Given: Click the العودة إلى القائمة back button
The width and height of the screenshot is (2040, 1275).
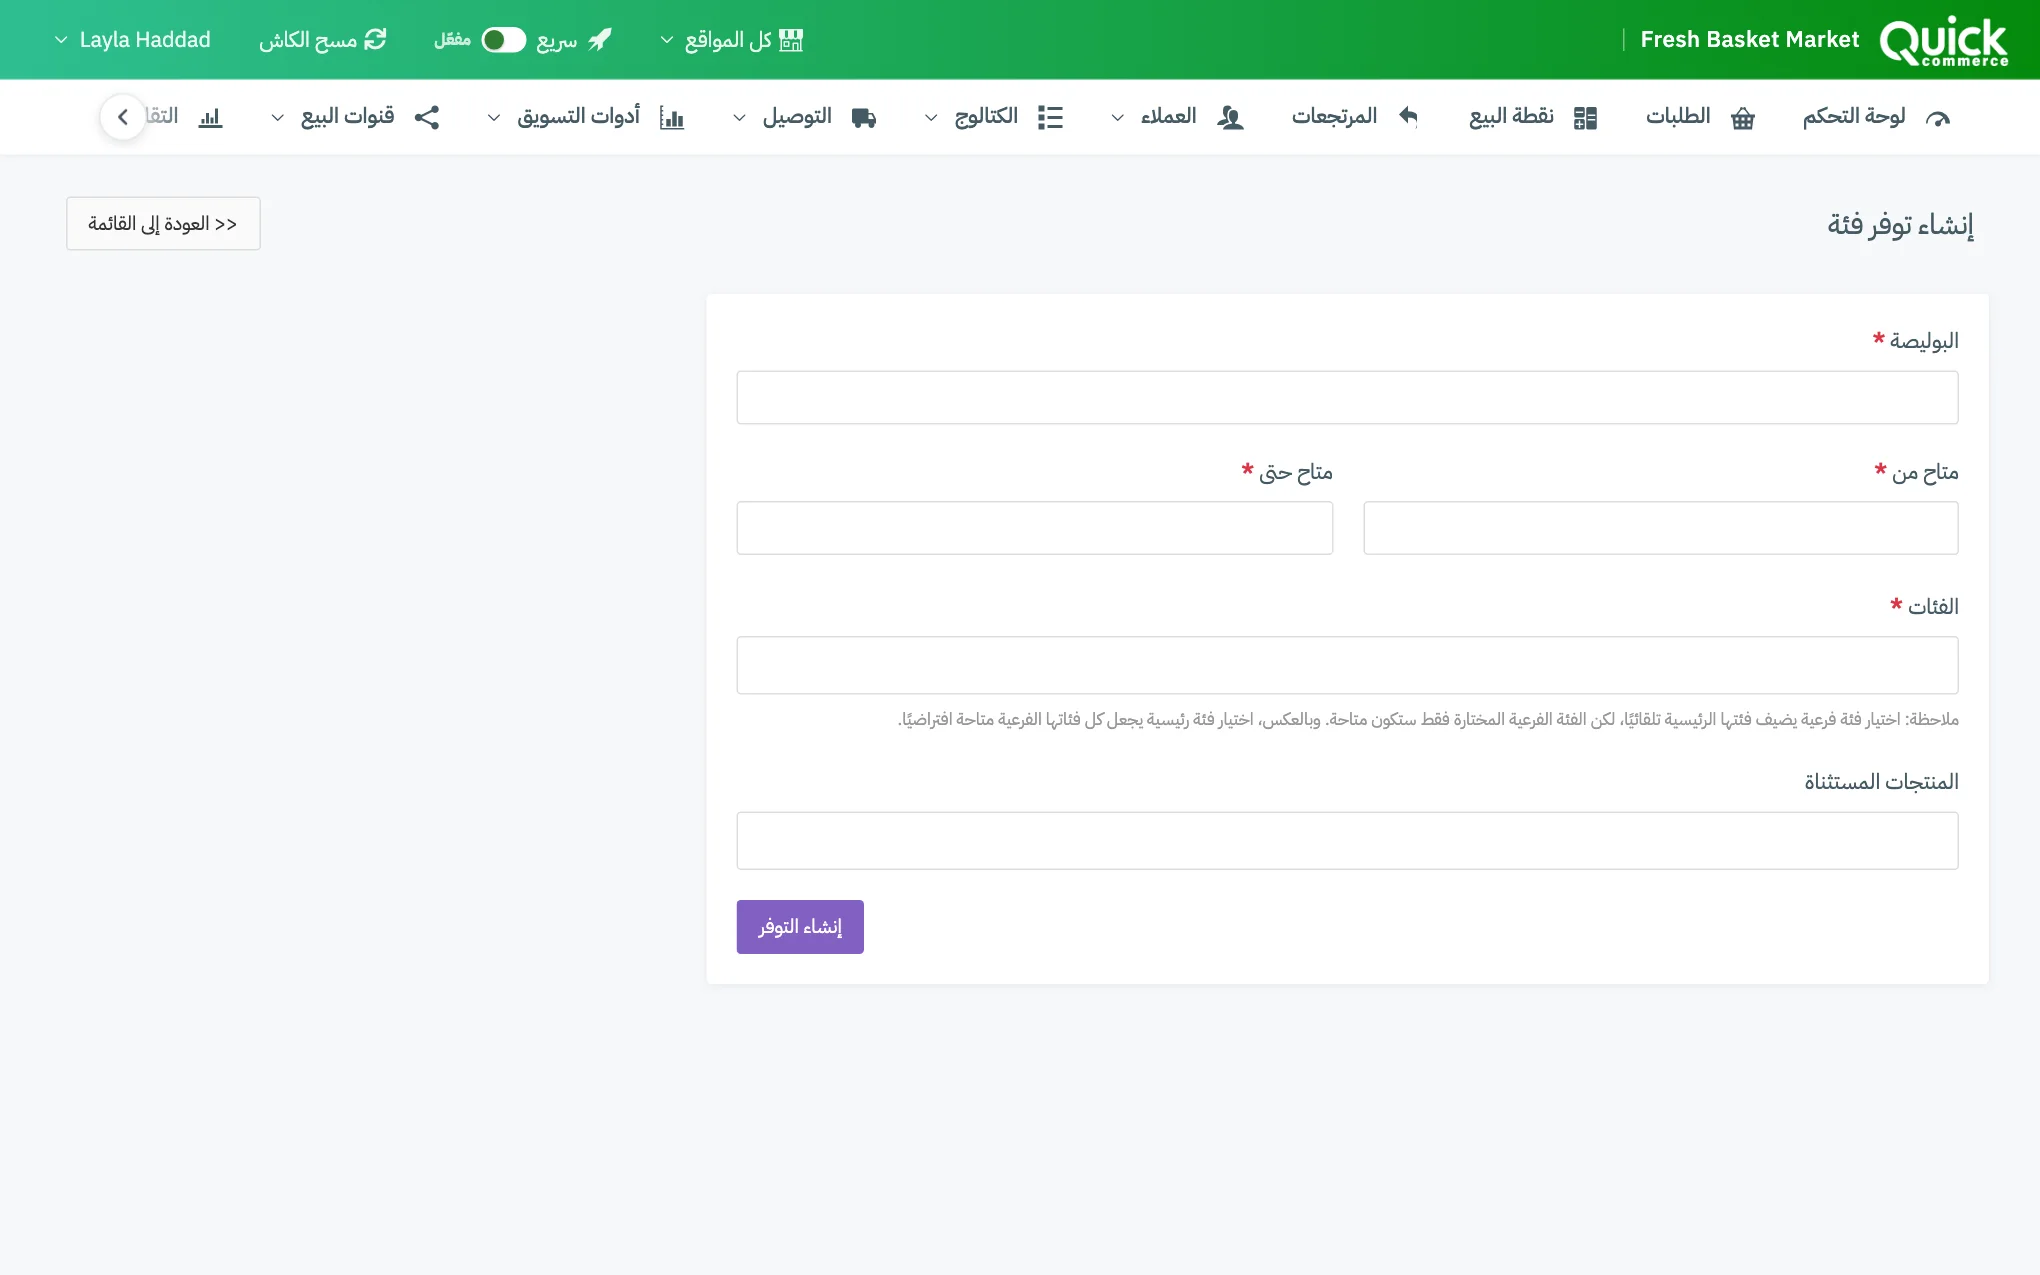Looking at the screenshot, I should (163, 223).
